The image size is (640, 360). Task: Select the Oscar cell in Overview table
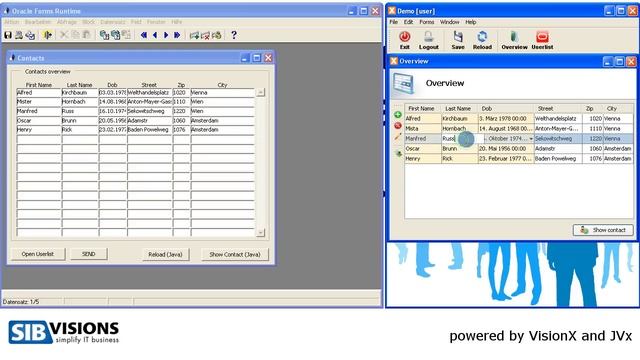[423, 149]
